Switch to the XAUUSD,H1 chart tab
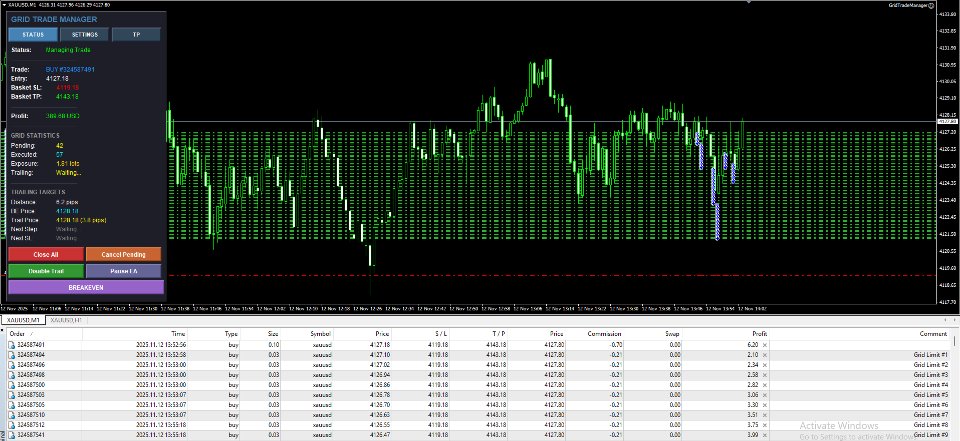 pyautogui.click(x=66, y=320)
